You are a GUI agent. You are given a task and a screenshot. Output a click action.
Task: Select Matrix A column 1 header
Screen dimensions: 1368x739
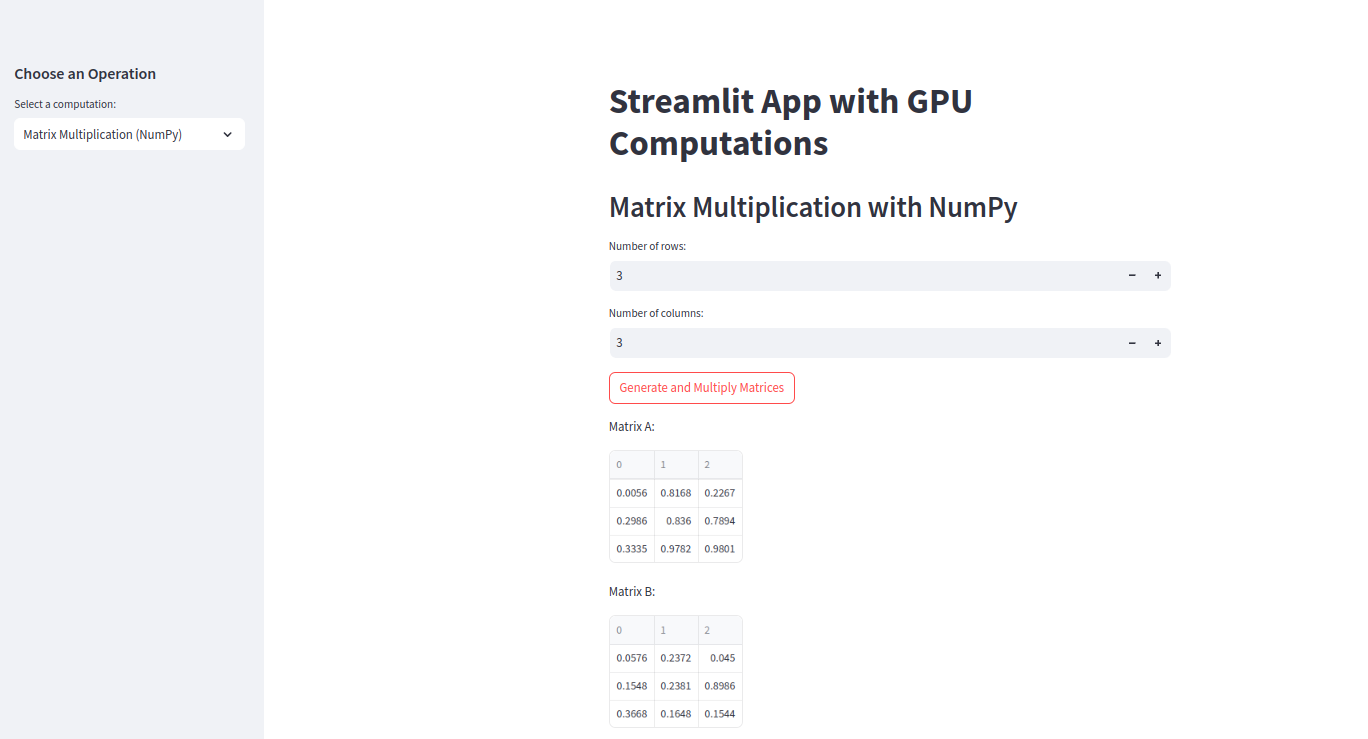click(676, 465)
